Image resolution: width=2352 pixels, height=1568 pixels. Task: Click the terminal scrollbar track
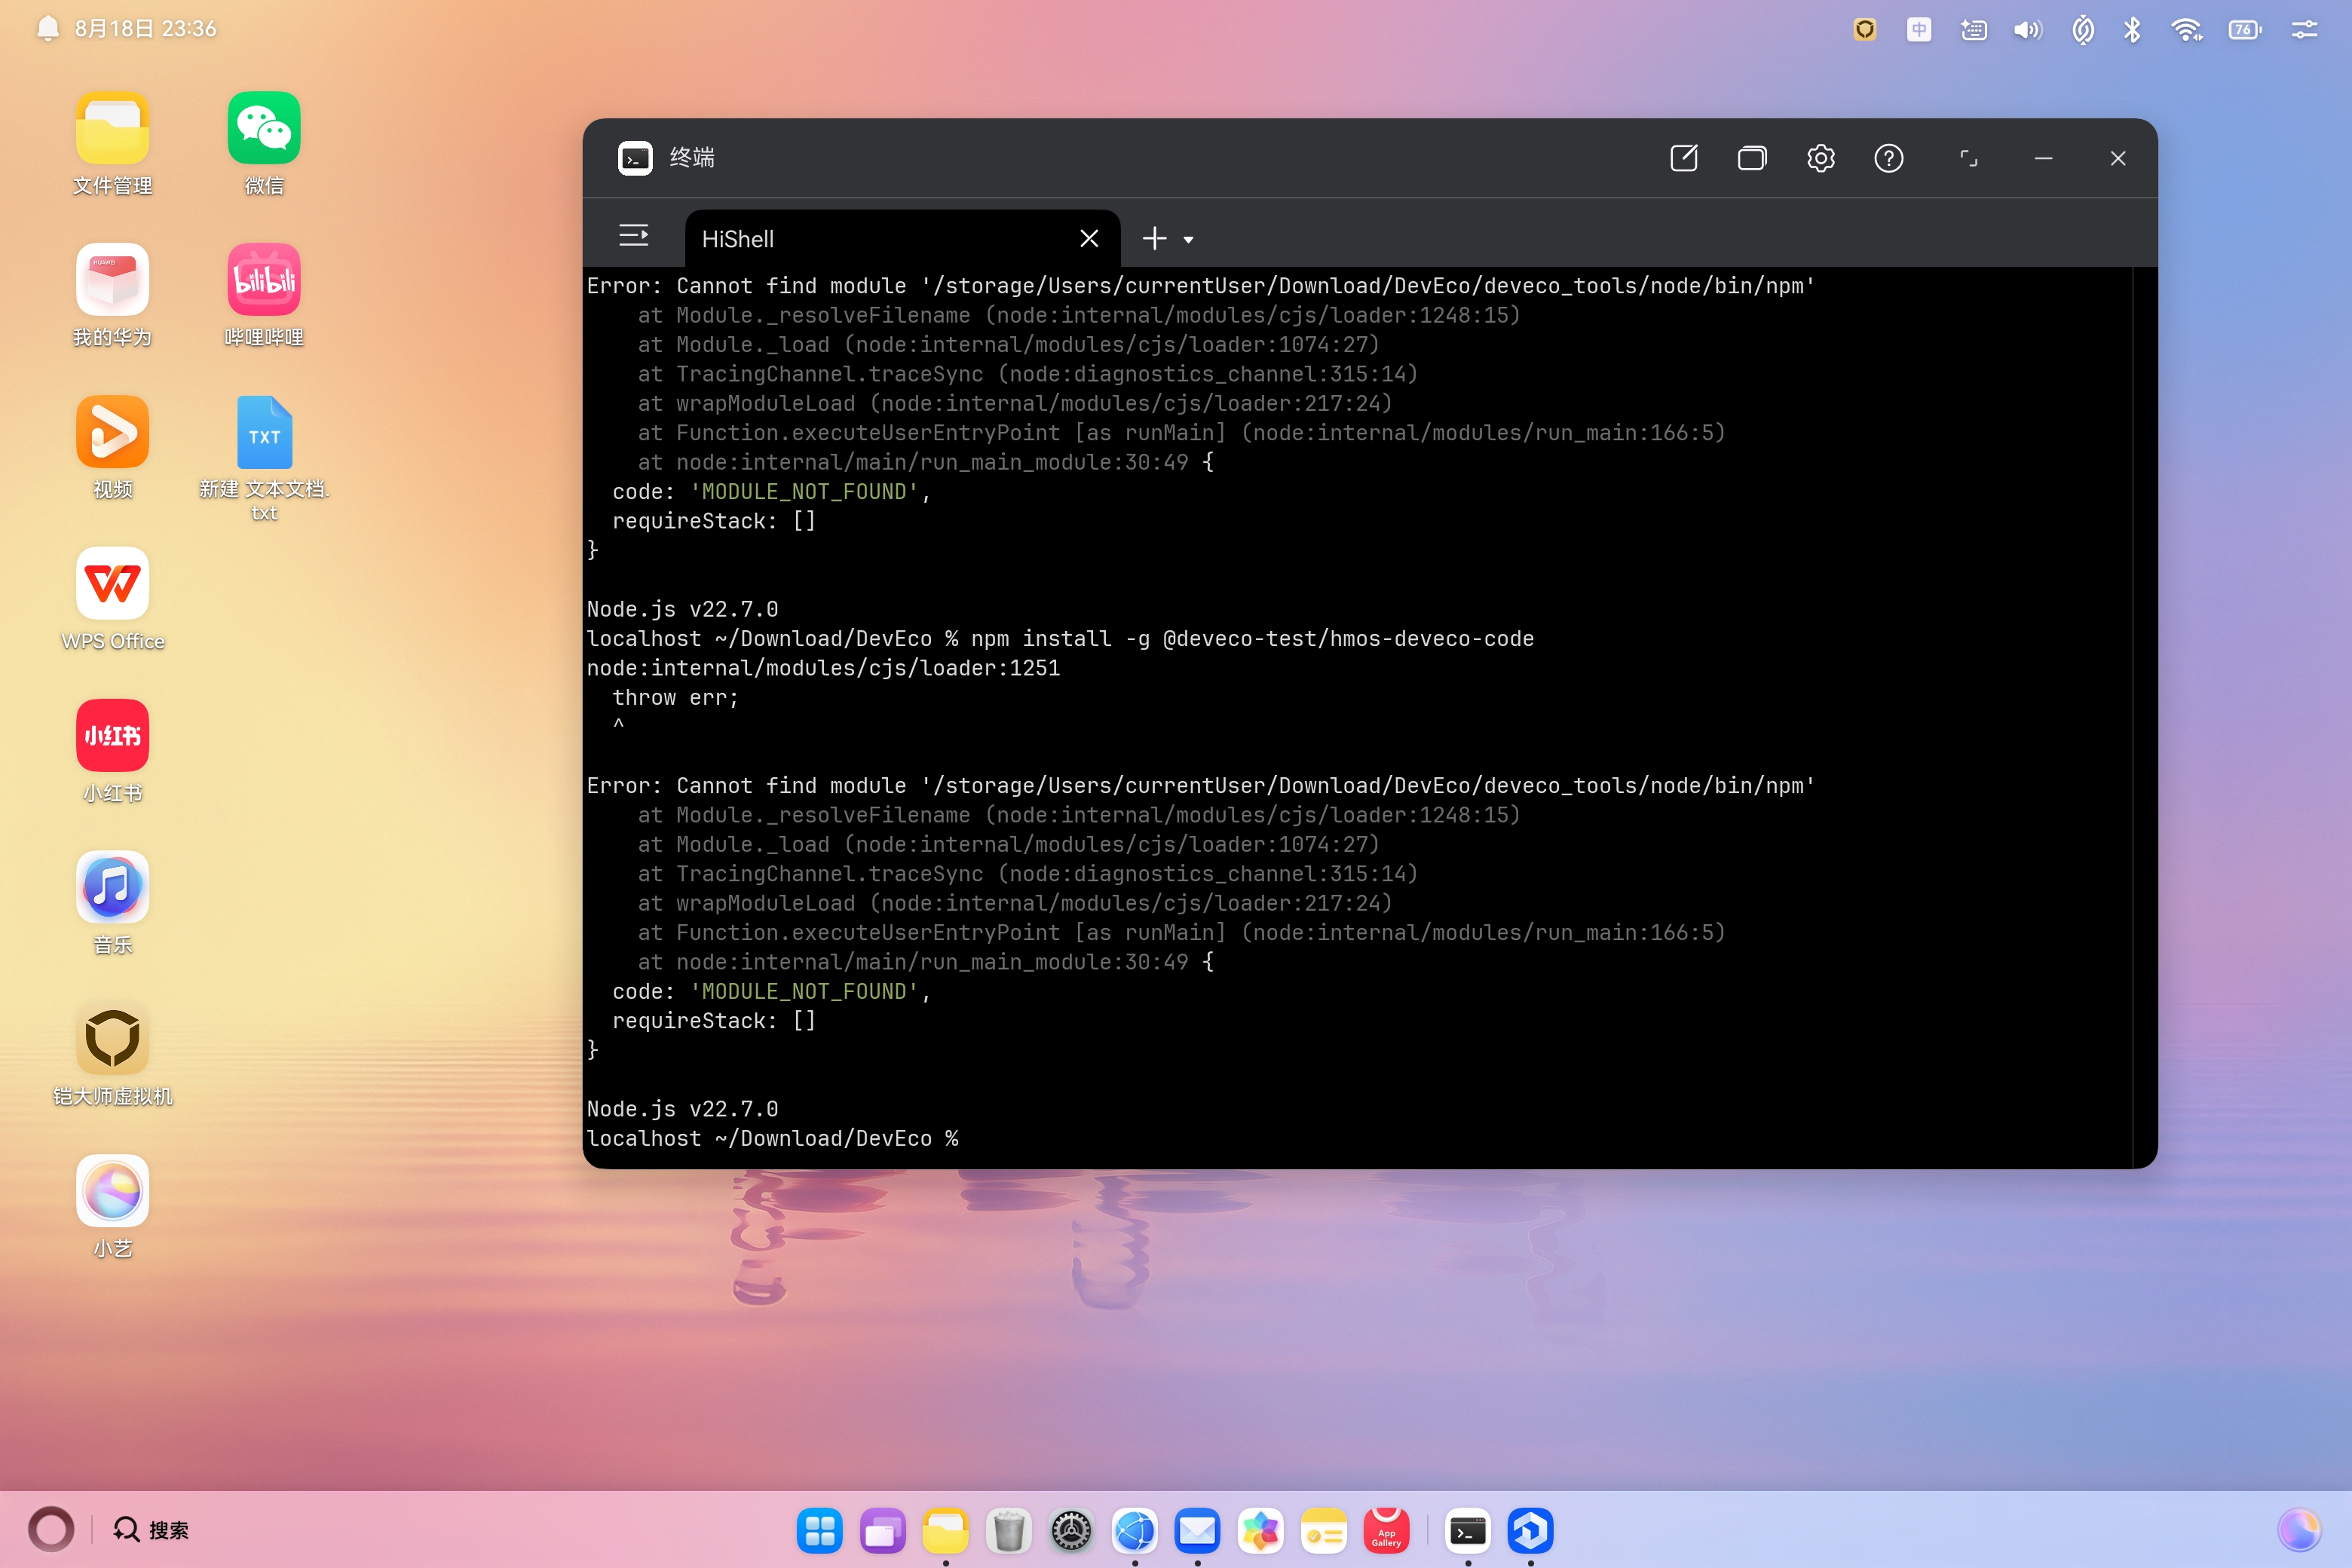[2144, 716]
